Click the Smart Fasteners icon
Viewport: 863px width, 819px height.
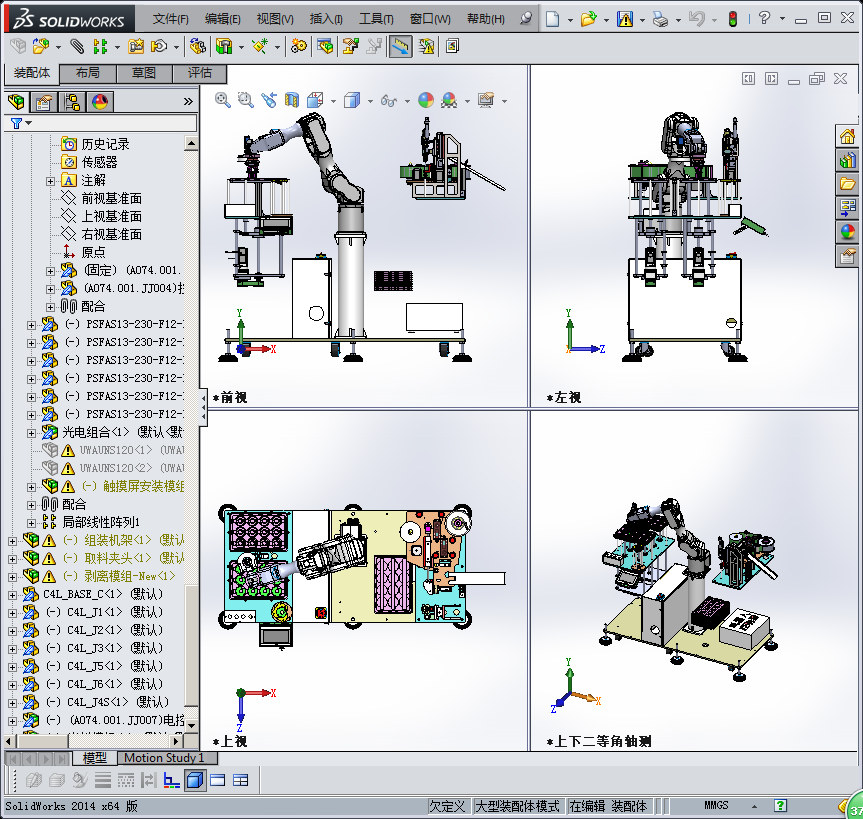tap(135, 46)
